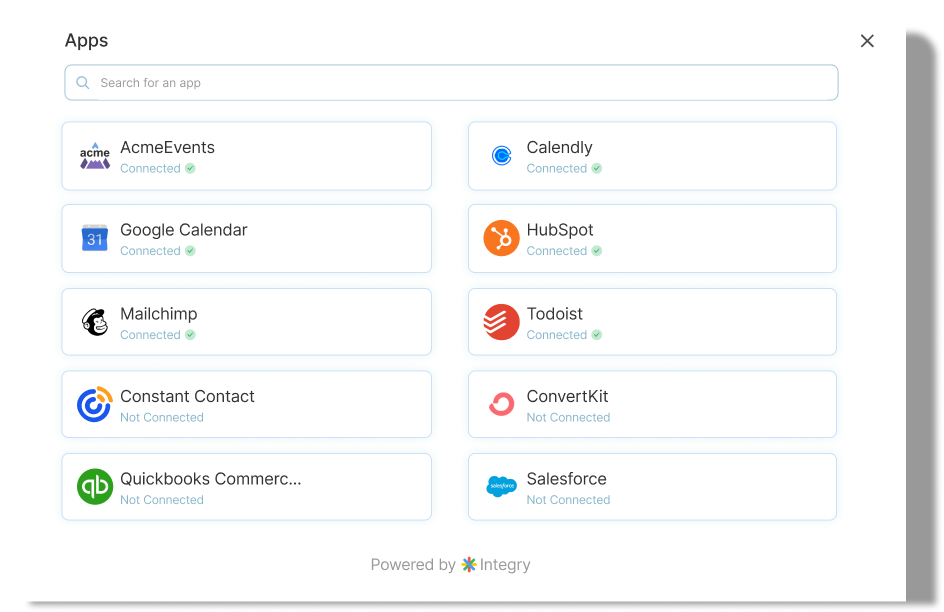The width and height of the screenshot is (944, 612).
Task: Focus the Search for an app field
Action: click(452, 82)
